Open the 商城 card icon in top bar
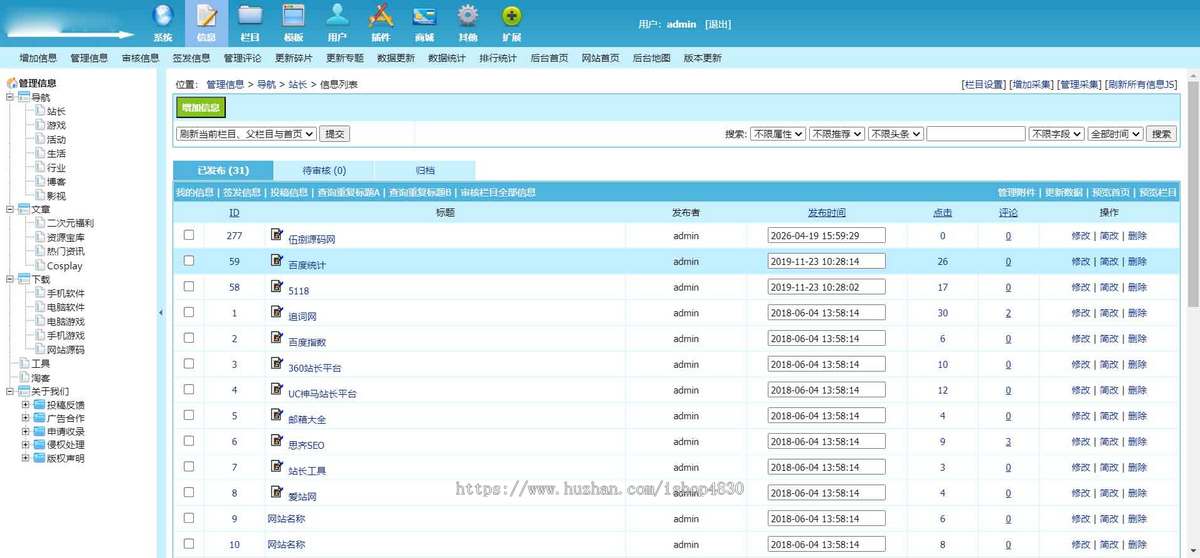The image size is (1200, 558). [x=424, y=16]
